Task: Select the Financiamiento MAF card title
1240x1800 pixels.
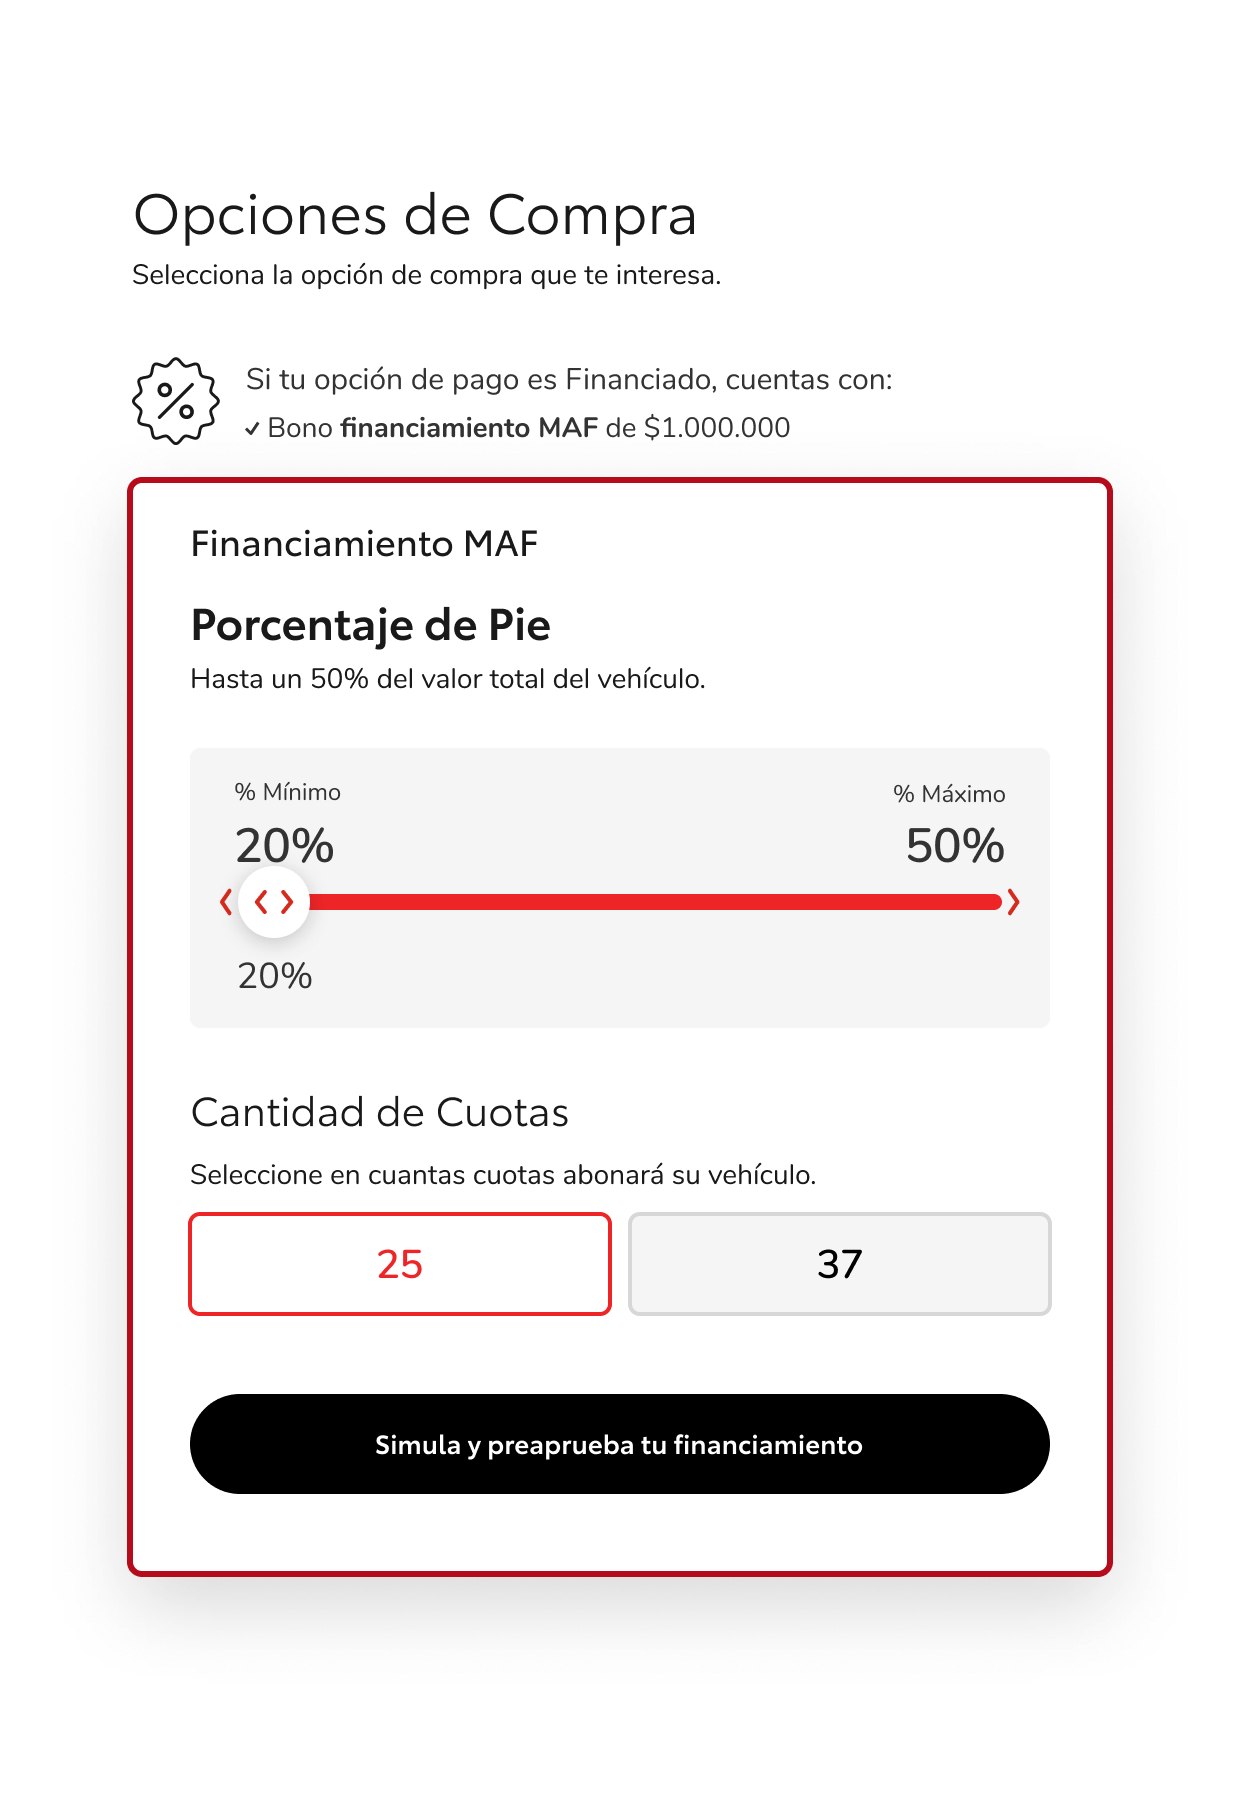Action: (364, 544)
